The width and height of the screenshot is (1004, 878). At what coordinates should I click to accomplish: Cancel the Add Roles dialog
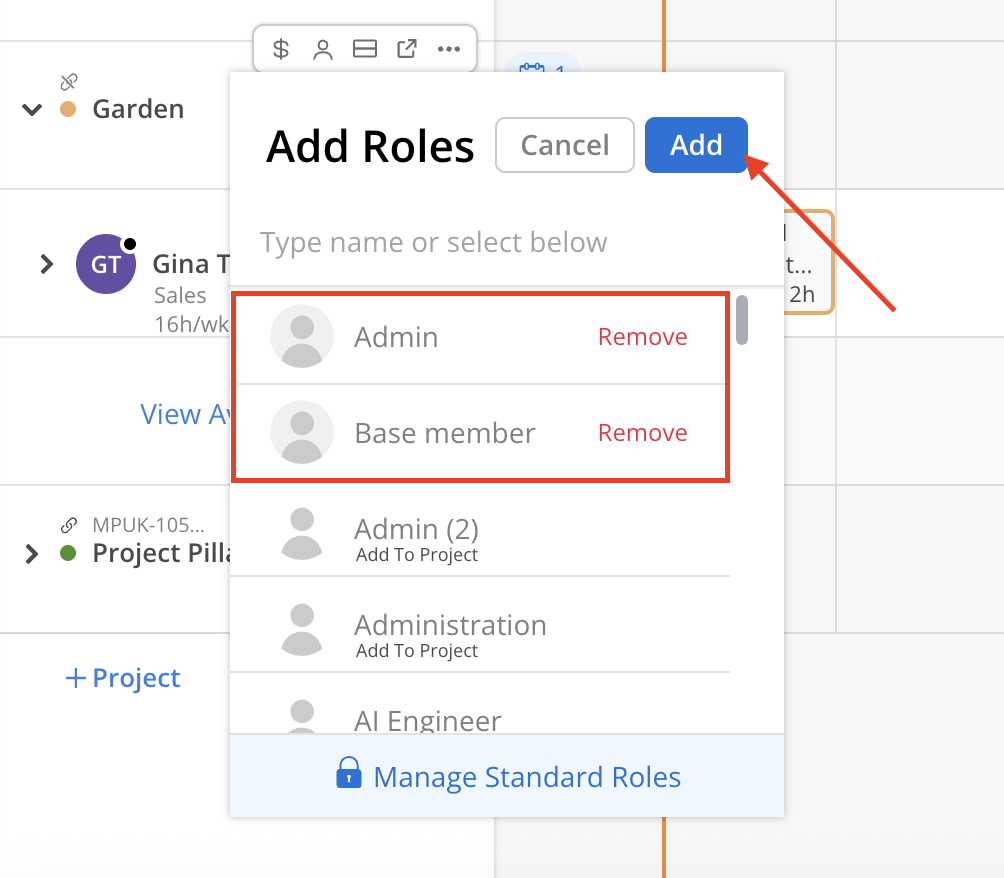tap(565, 145)
